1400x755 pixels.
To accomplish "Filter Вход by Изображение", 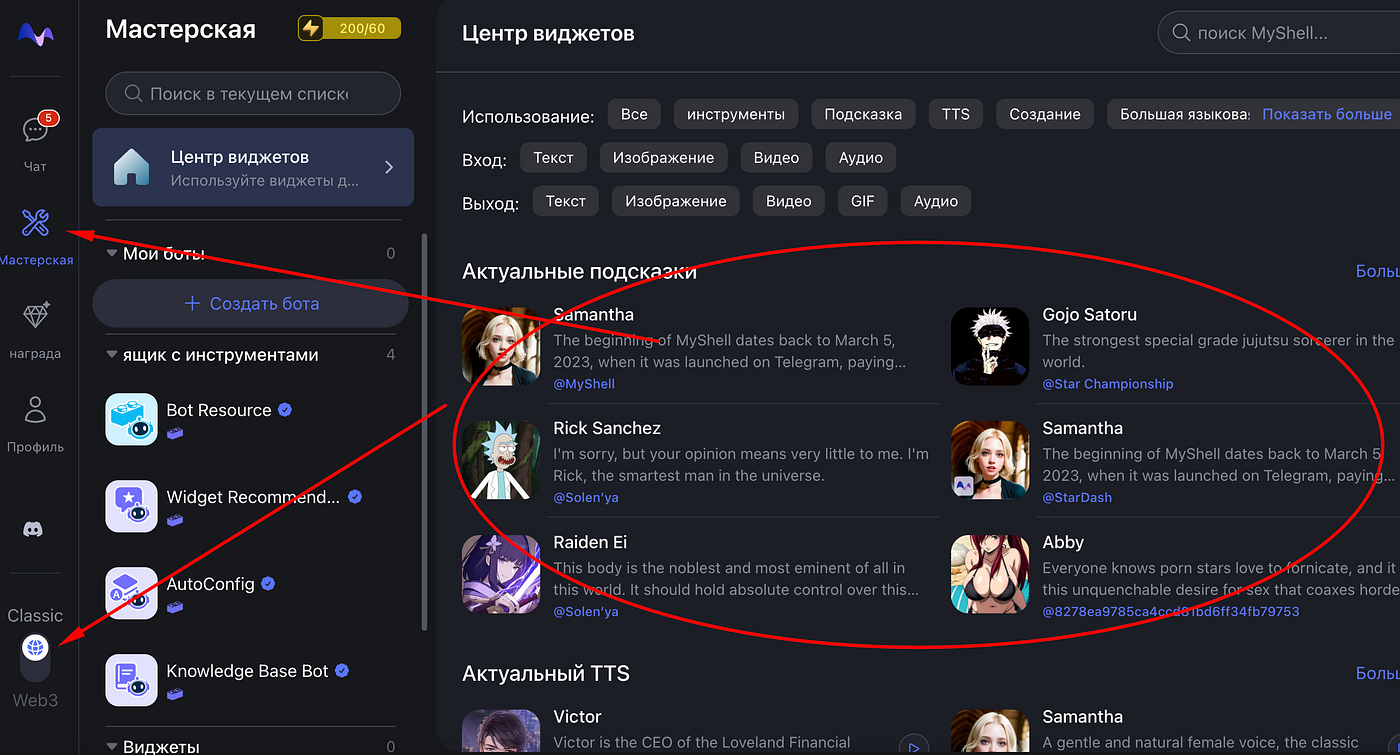I will 664,157.
